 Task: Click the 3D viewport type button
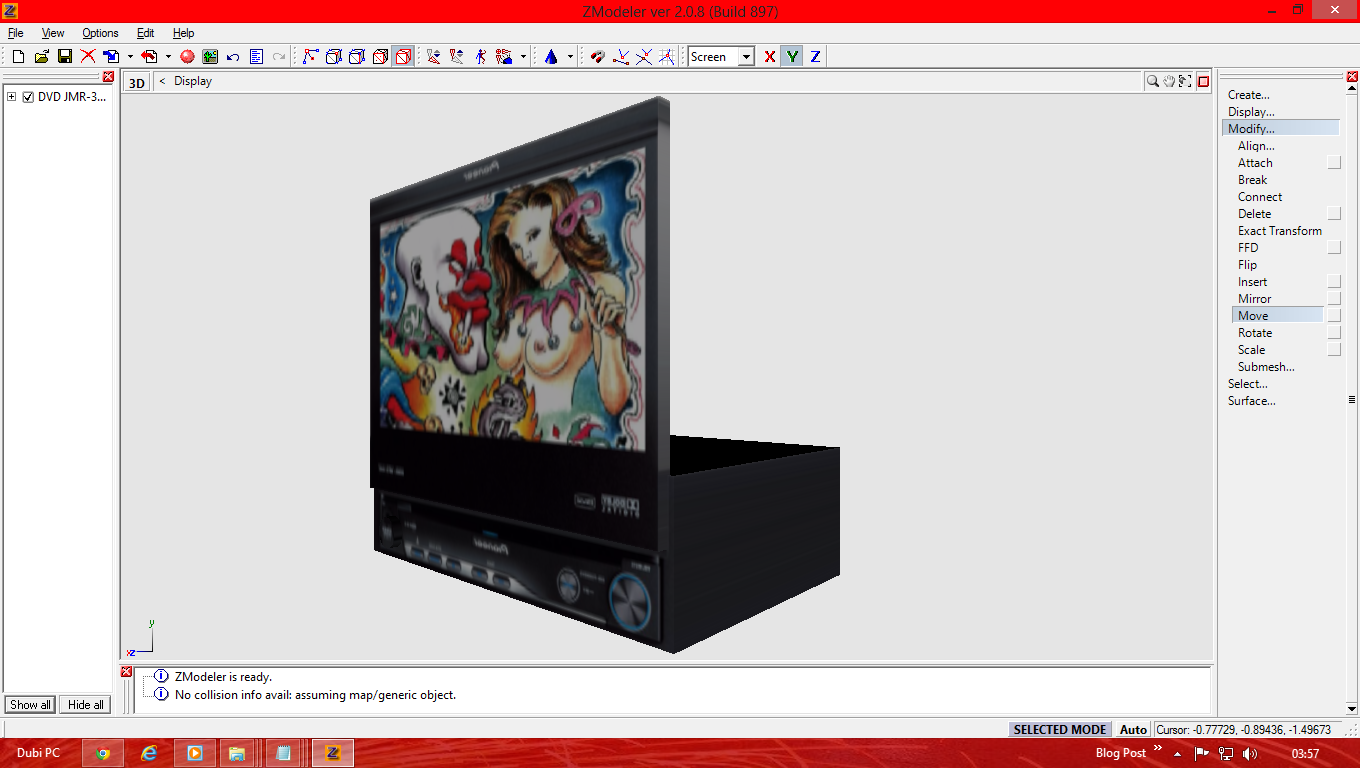137,82
